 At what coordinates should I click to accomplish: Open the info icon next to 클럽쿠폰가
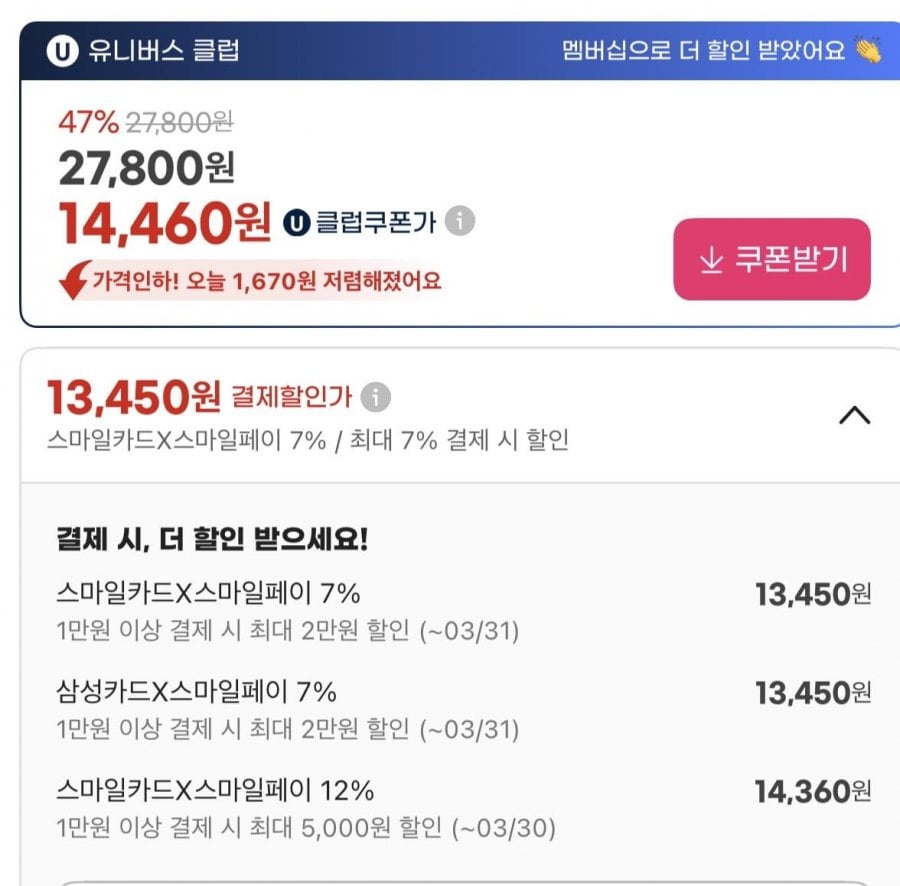click(x=459, y=221)
